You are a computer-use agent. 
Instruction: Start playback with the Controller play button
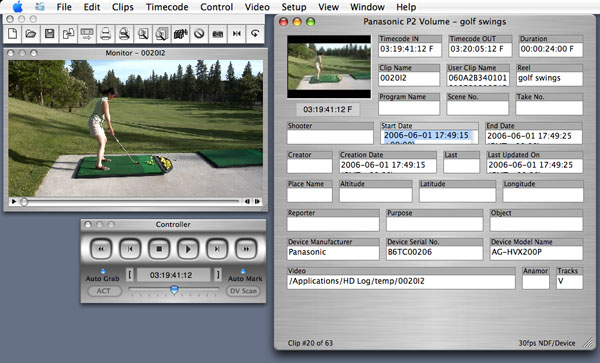(188, 249)
